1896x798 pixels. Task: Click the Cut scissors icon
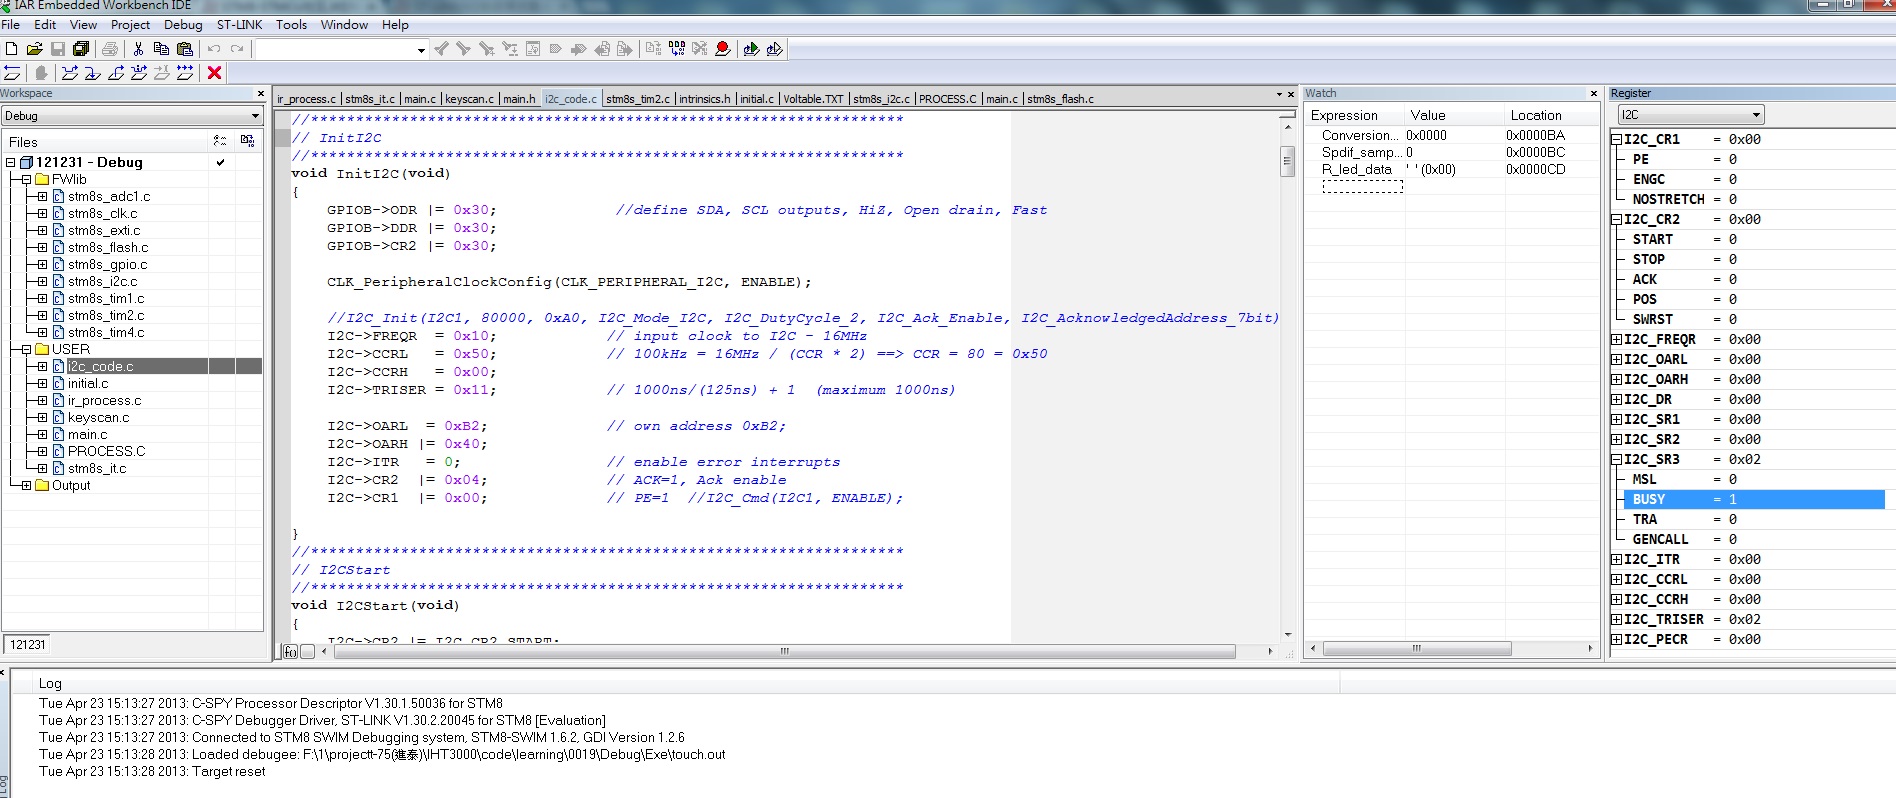coord(138,48)
